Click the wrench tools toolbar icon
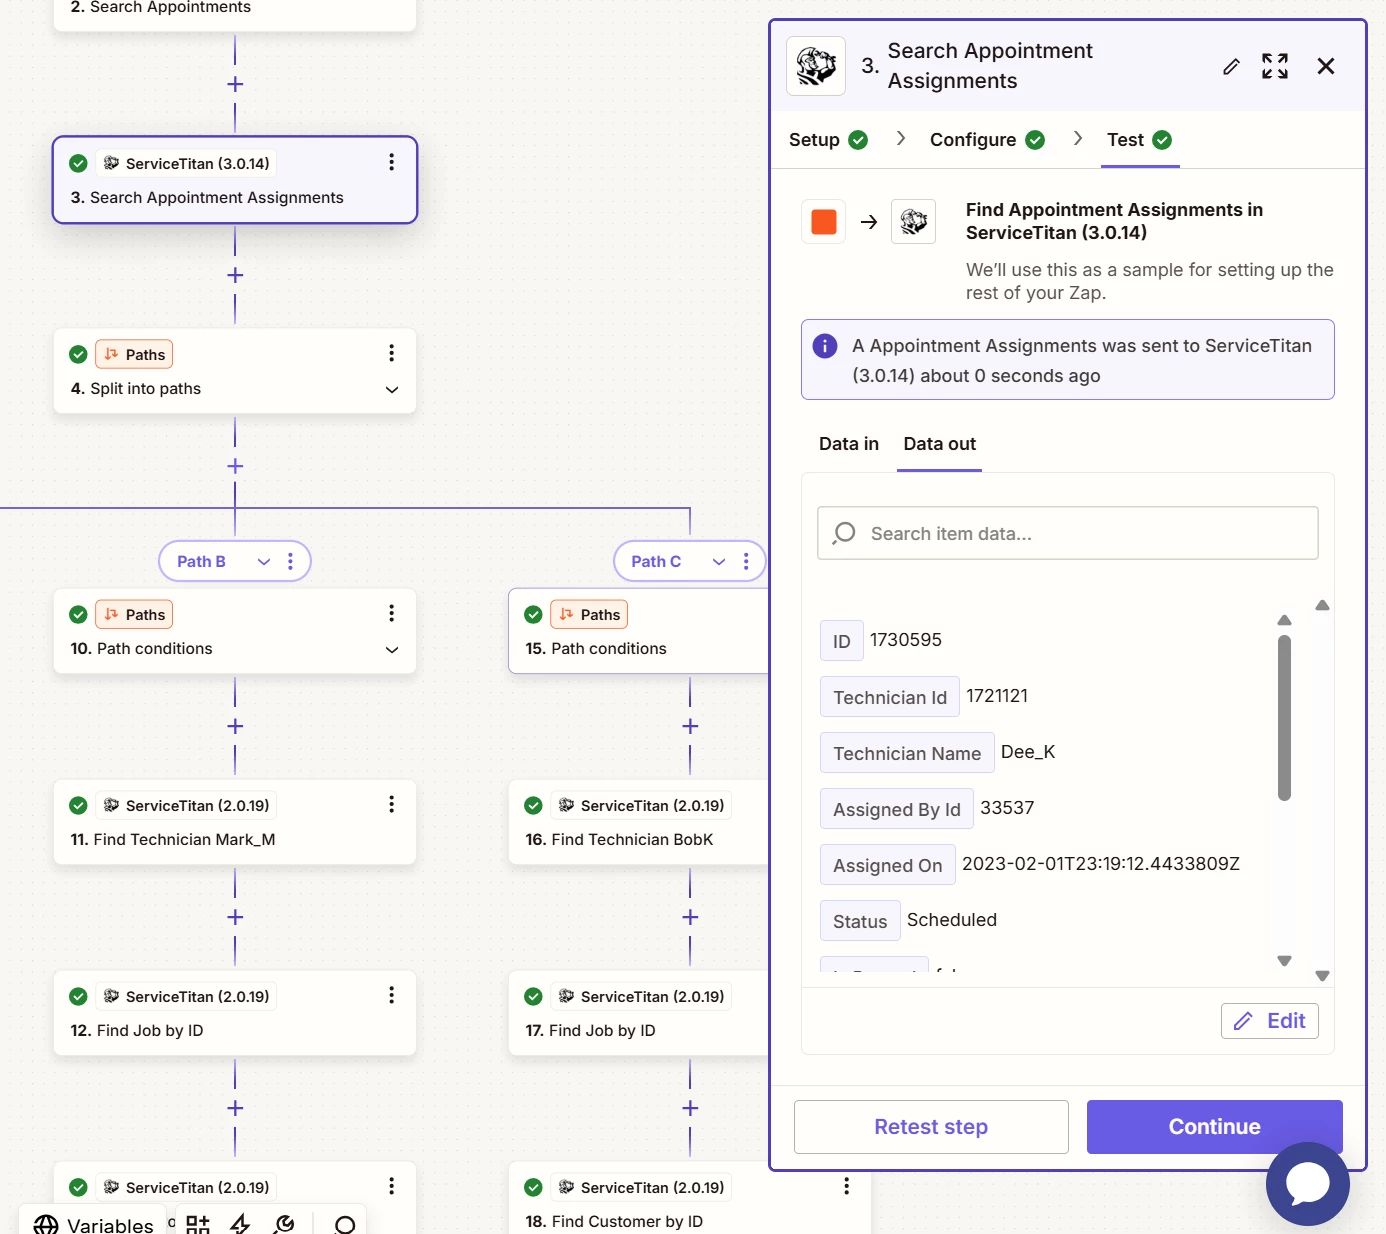This screenshot has width=1386, height=1234. (x=285, y=1225)
